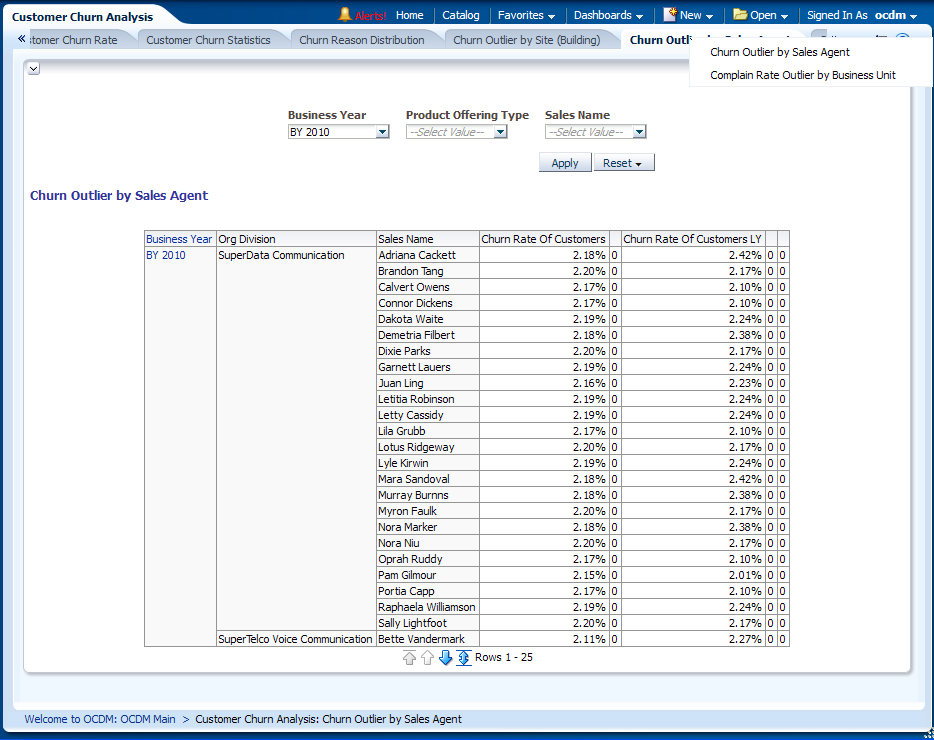Collapse the prompt section toggle
934x740 pixels.
(x=33, y=68)
